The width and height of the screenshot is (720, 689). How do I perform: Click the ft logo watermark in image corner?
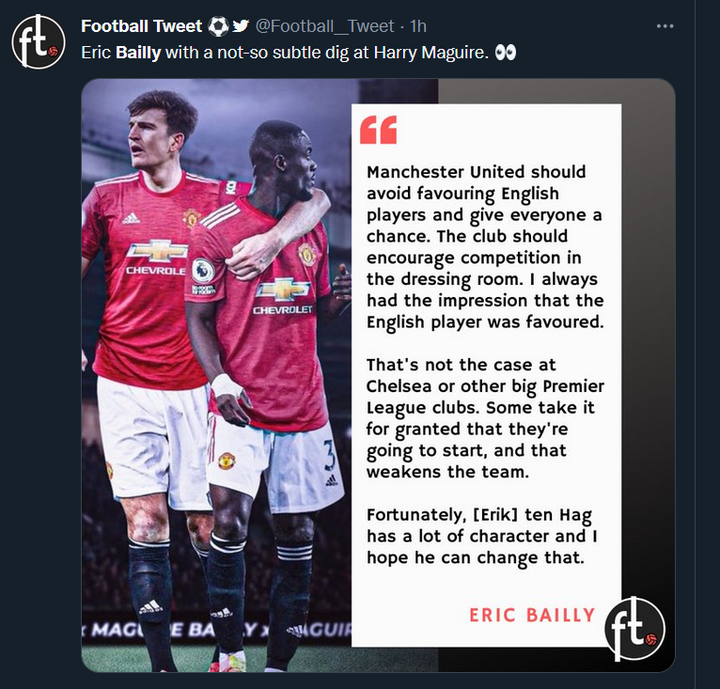click(635, 629)
